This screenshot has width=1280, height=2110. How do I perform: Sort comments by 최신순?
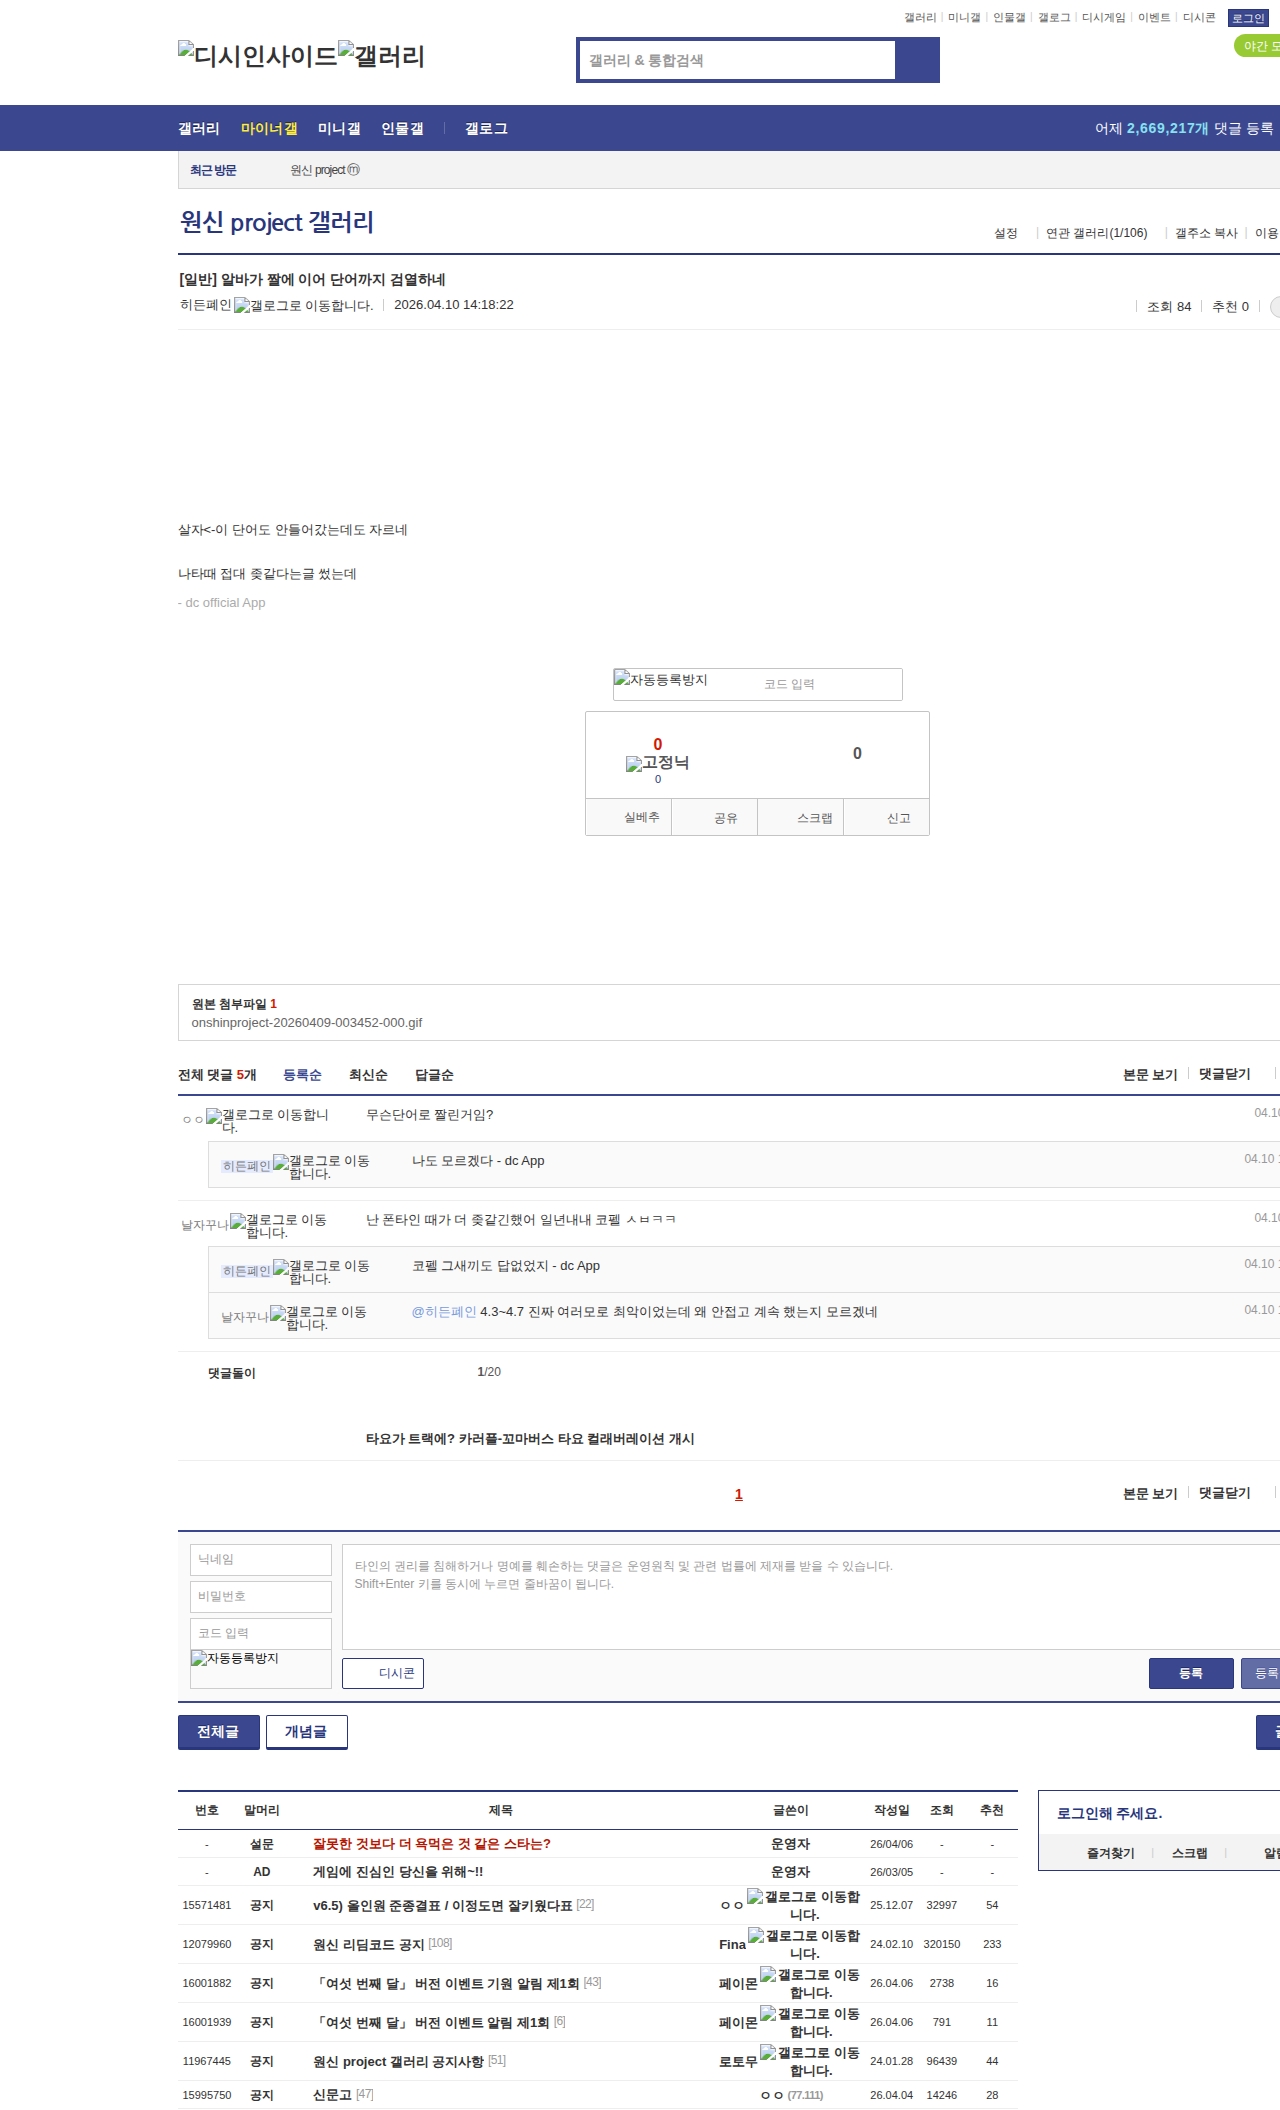(368, 1075)
